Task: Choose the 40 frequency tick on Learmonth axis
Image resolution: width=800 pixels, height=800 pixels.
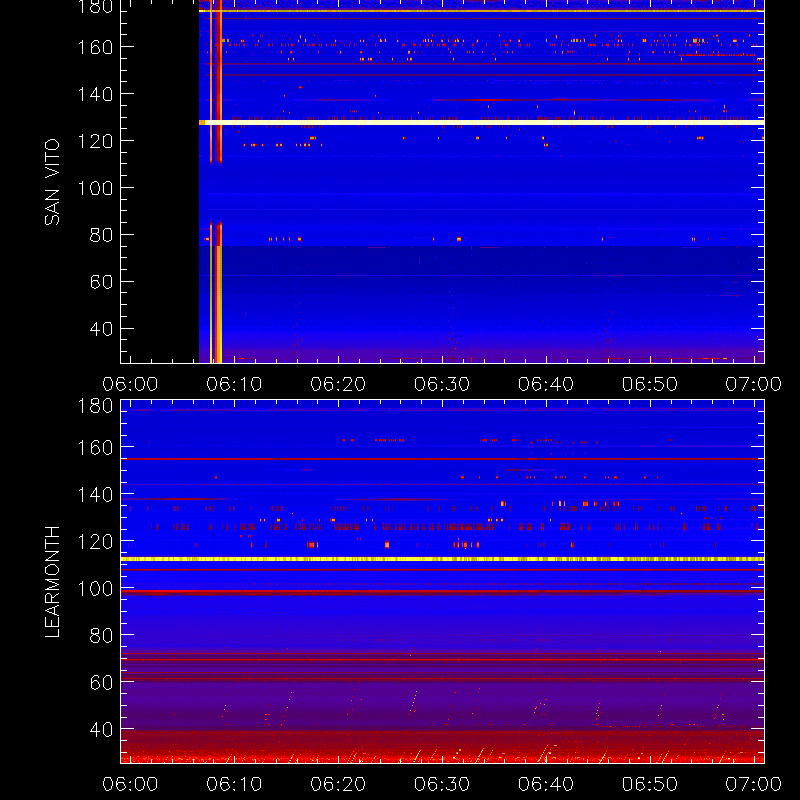Action: click(x=101, y=729)
